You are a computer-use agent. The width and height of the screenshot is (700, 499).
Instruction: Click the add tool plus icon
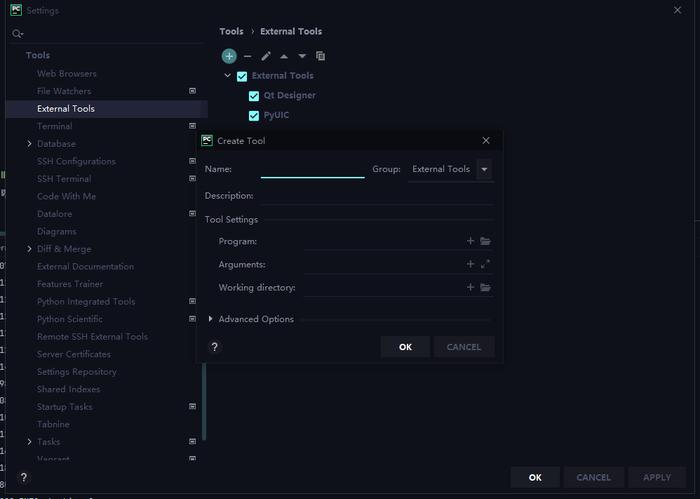(229, 56)
